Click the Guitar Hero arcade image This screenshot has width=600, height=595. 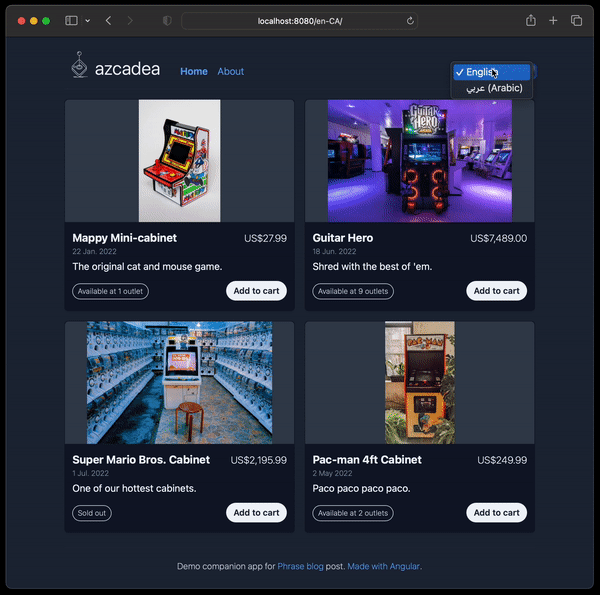coord(420,161)
